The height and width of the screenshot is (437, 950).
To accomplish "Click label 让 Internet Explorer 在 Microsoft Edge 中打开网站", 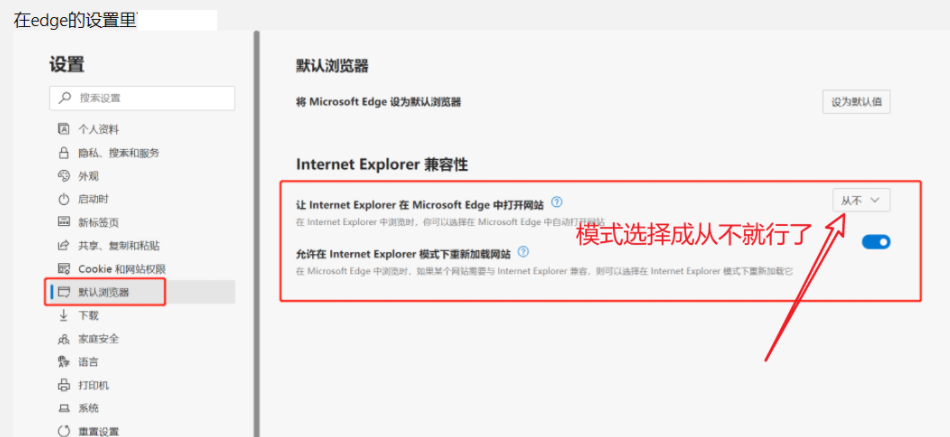I will point(420,203).
